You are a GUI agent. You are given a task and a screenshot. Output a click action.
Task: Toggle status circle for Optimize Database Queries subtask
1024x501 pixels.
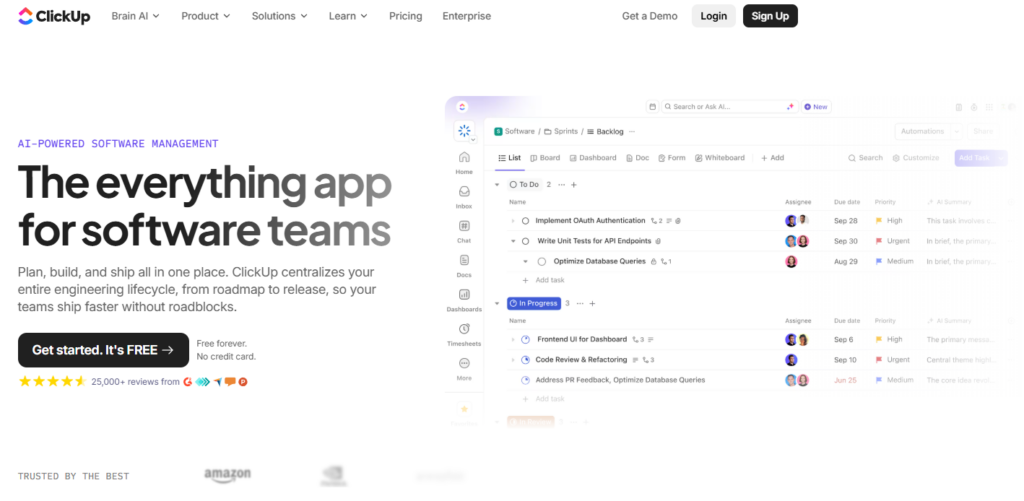click(x=541, y=261)
